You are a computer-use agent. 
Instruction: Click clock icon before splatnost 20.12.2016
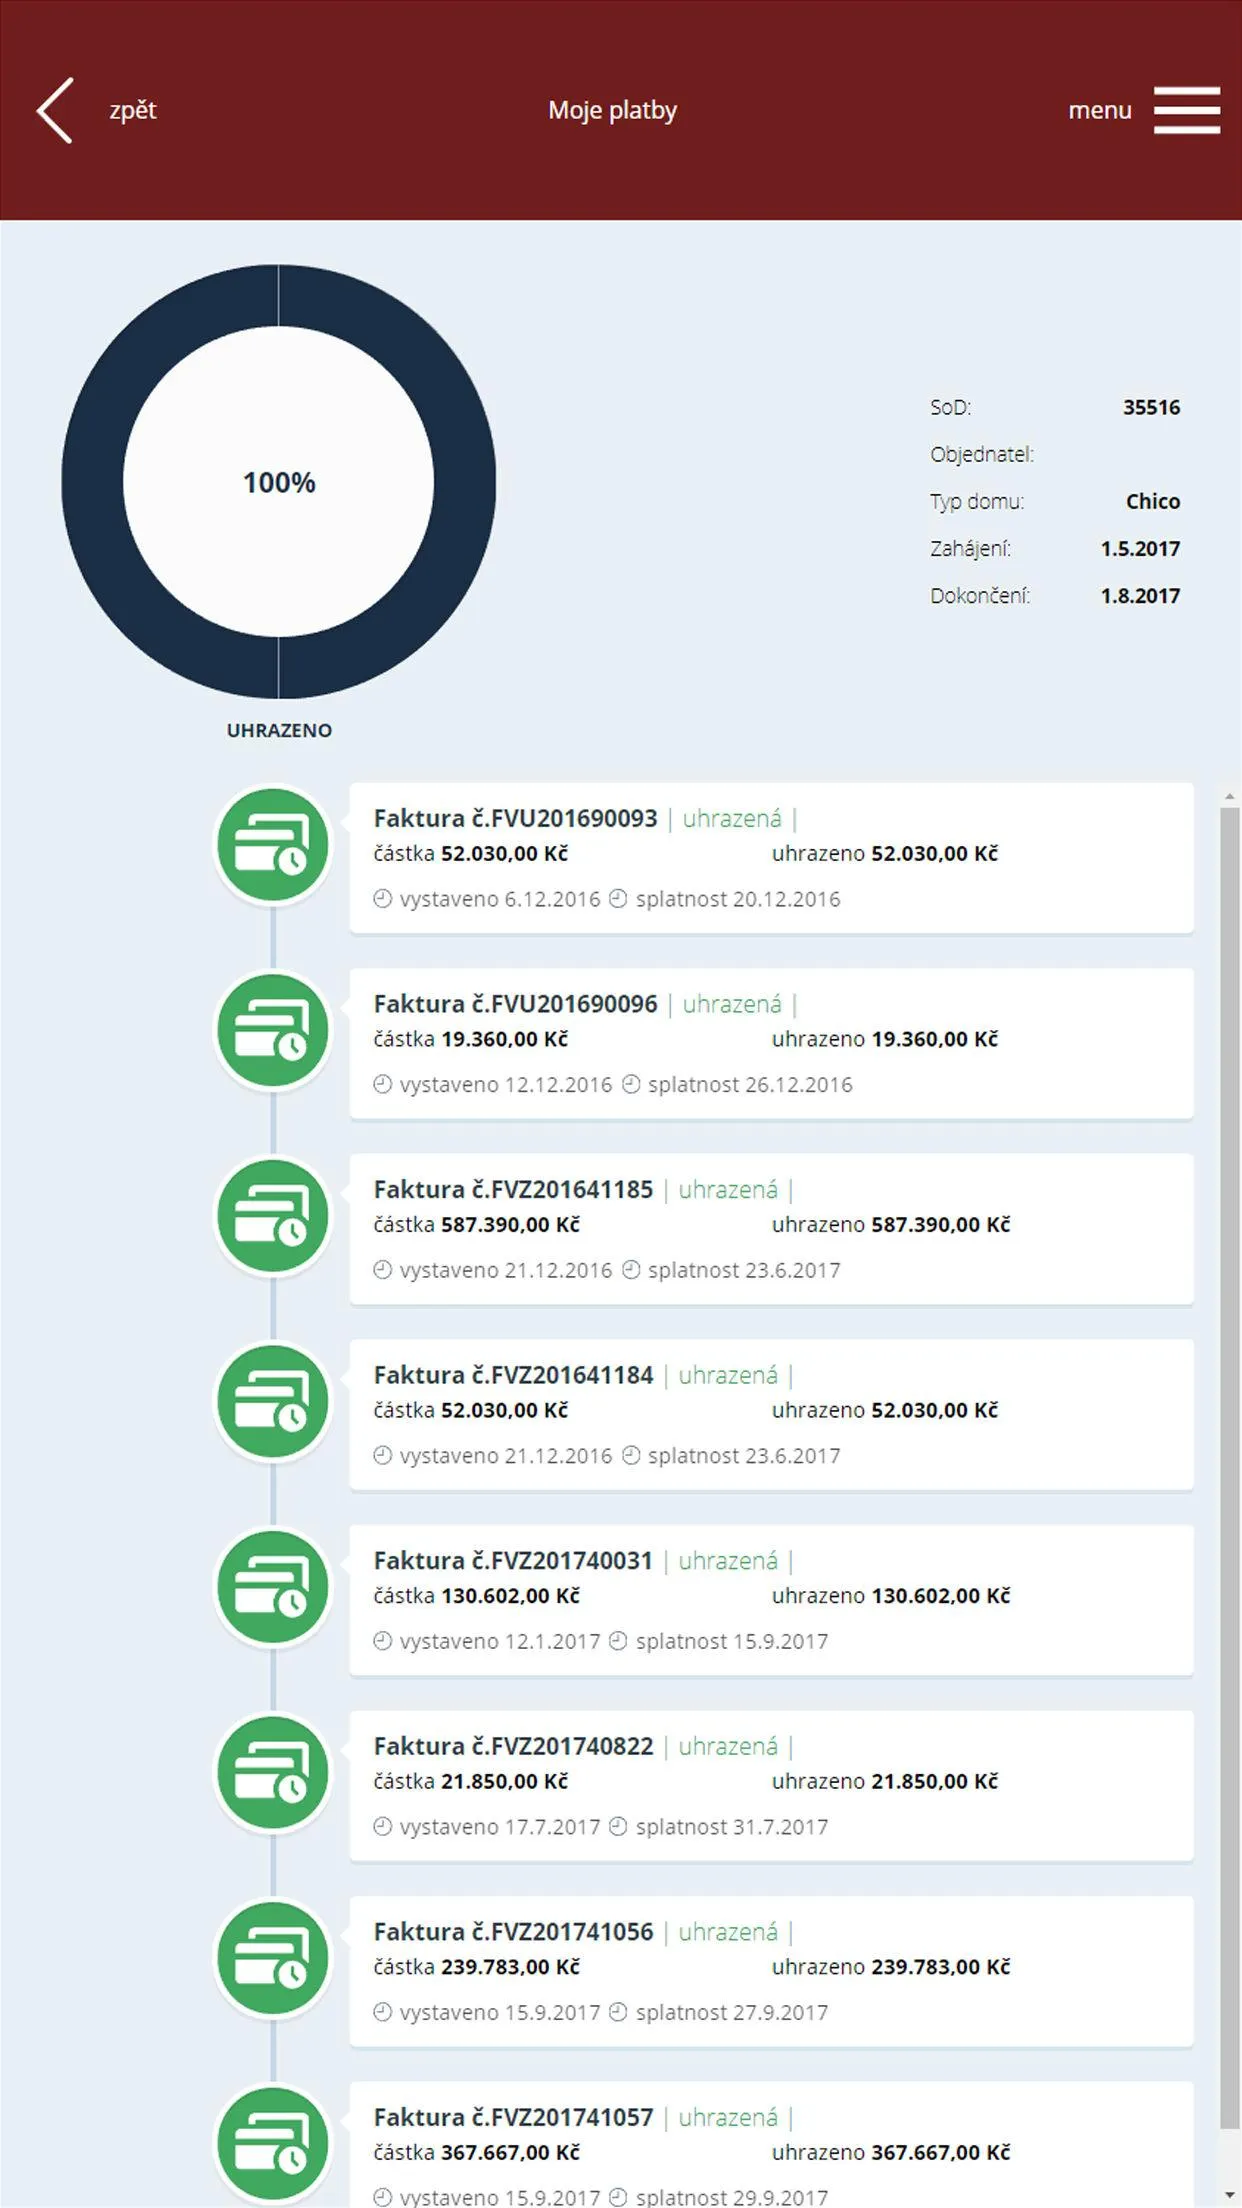point(618,898)
